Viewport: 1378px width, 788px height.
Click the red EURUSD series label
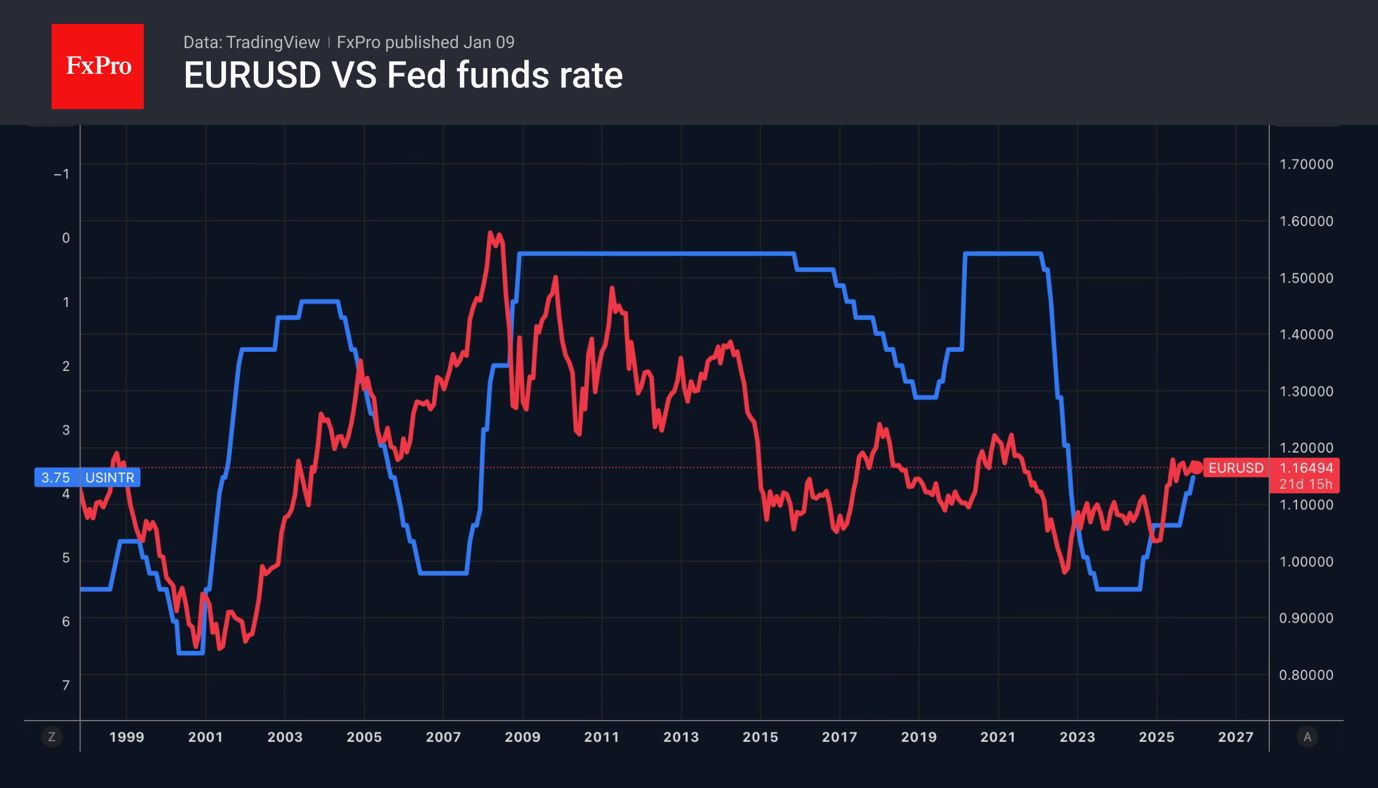click(x=1236, y=468)
